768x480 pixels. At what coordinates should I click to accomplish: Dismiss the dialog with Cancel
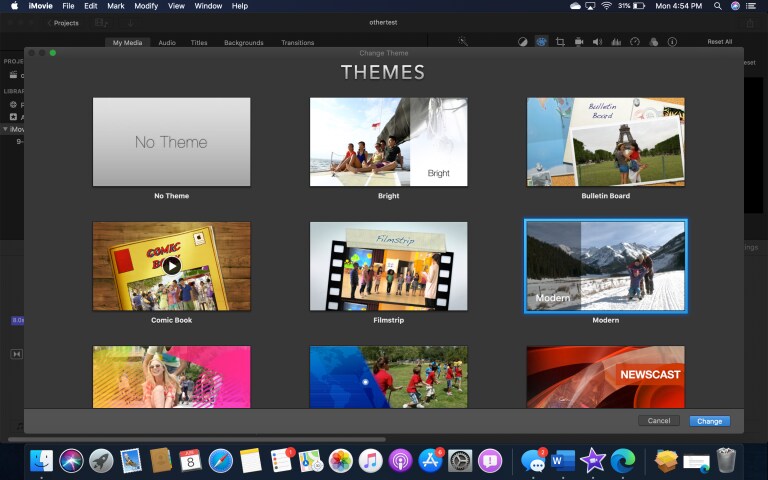(659, 420)
